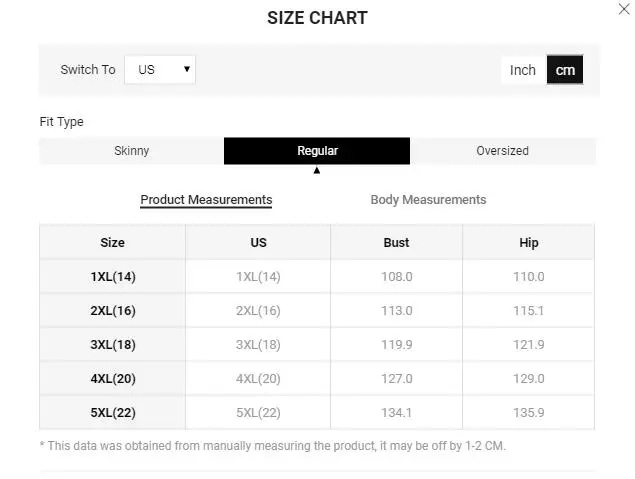The width and height of the screenshot is (635, 479).
Task: Click the SIZE CHART title
Action: click(317, 18)
